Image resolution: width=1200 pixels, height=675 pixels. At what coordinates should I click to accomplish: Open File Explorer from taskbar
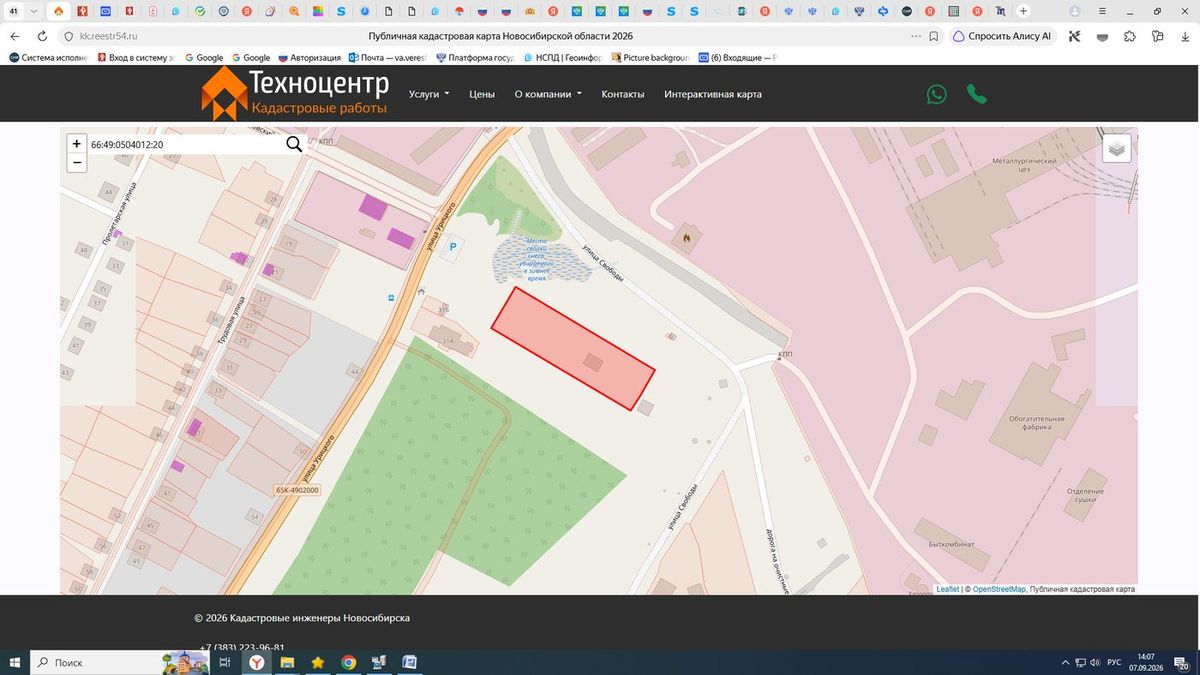click(x=287, y=662)
